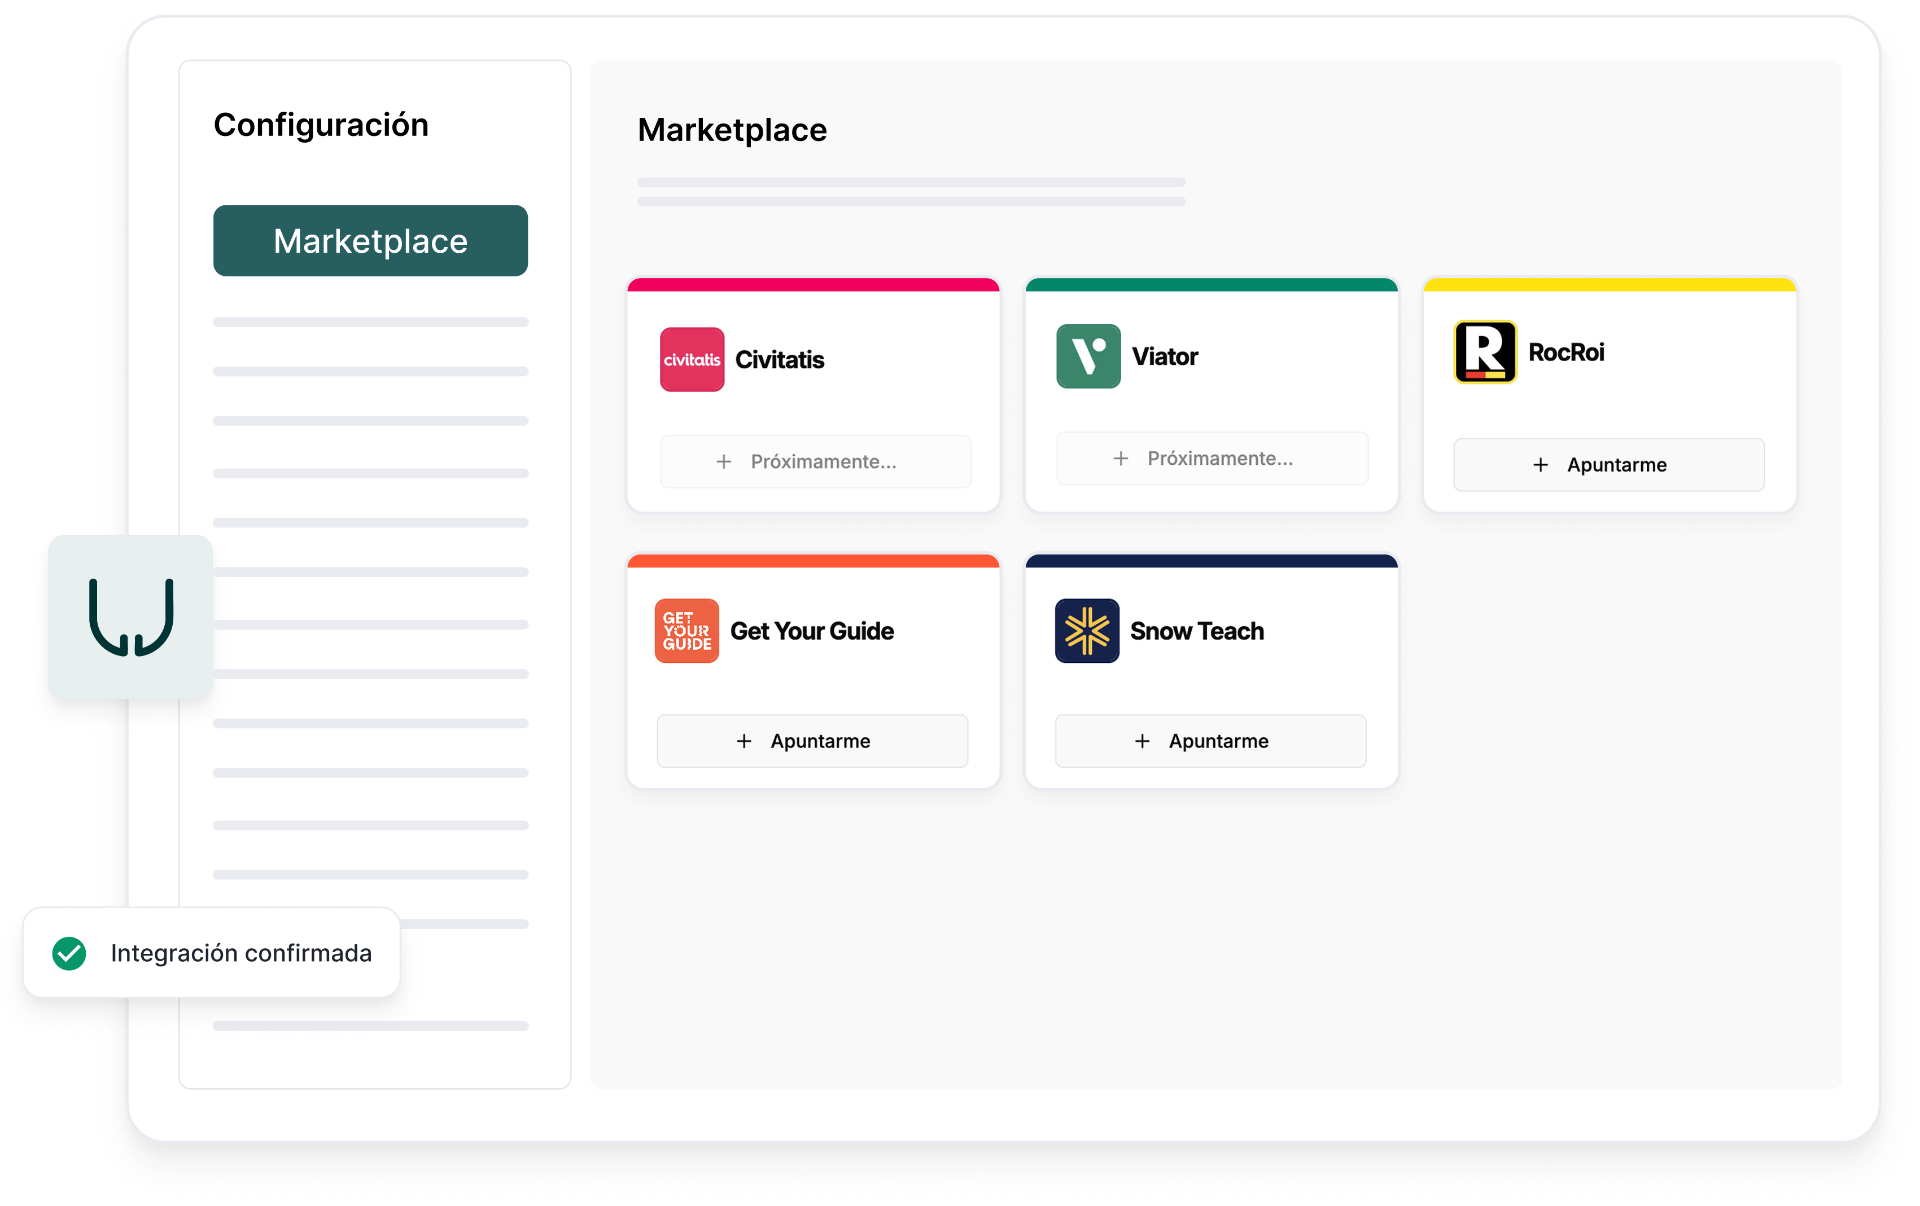The image size is (1920, 1206).
Task: Click the Snow Teach snowflake logo
Action: point(1087,631)
